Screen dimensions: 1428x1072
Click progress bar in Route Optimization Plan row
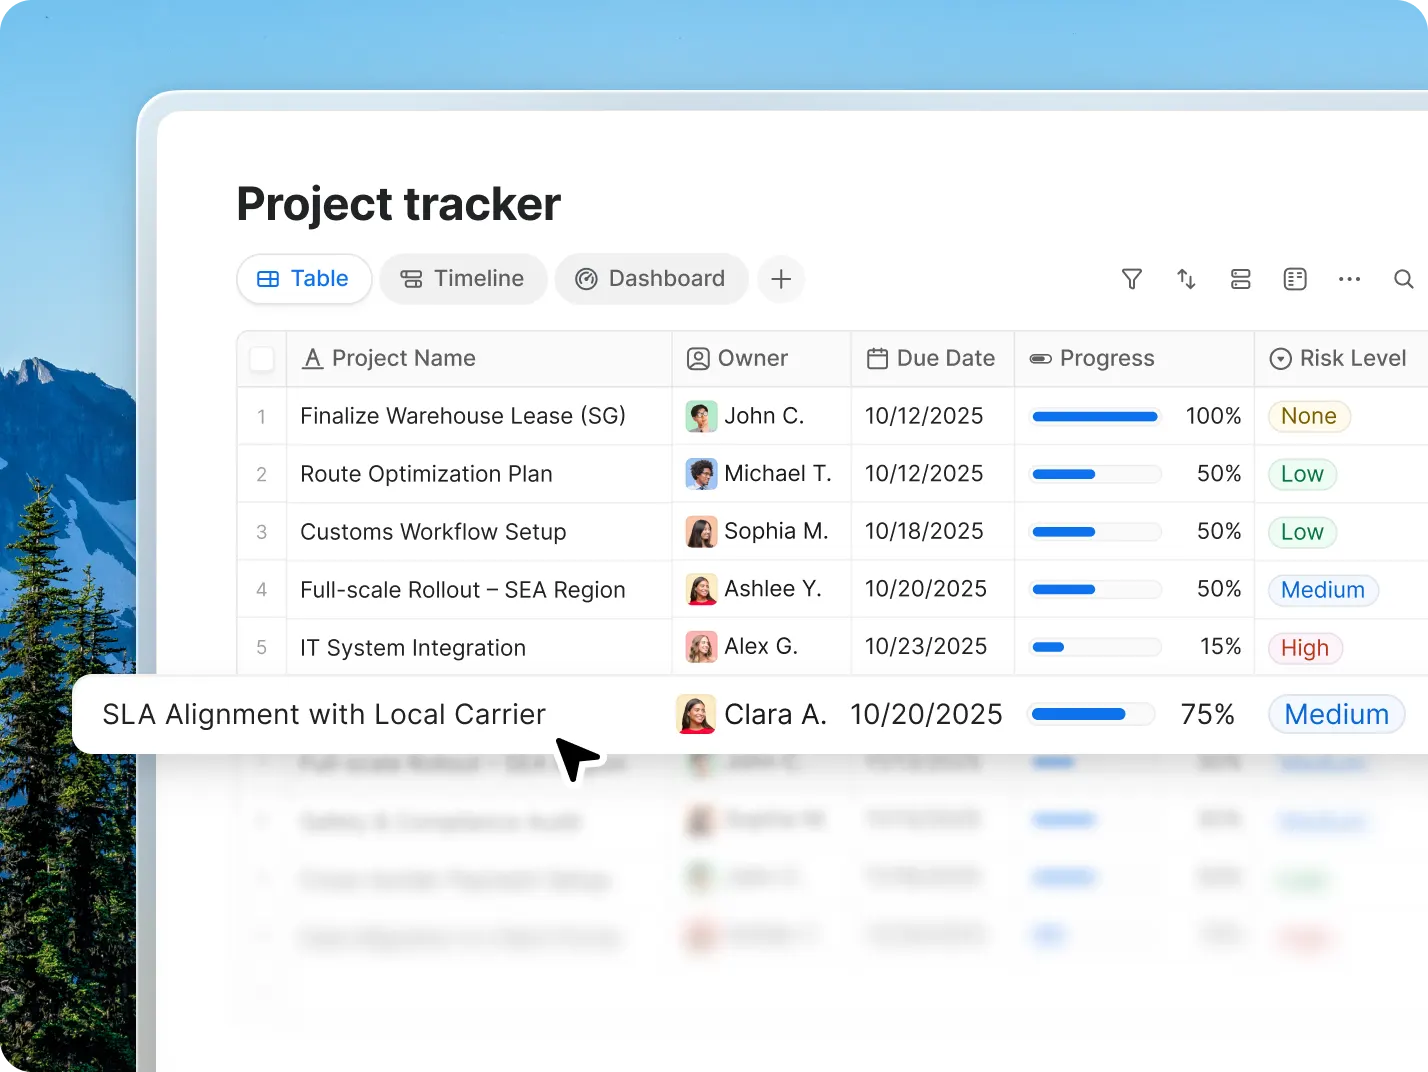[1096, 474]
